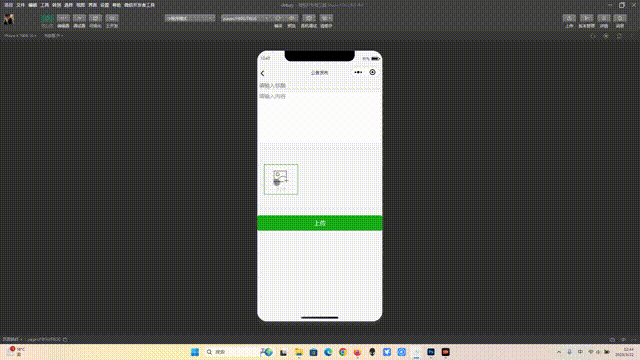Open Version Management (版本管理)
Screen dimensions: 640x360
pos(587,18)
